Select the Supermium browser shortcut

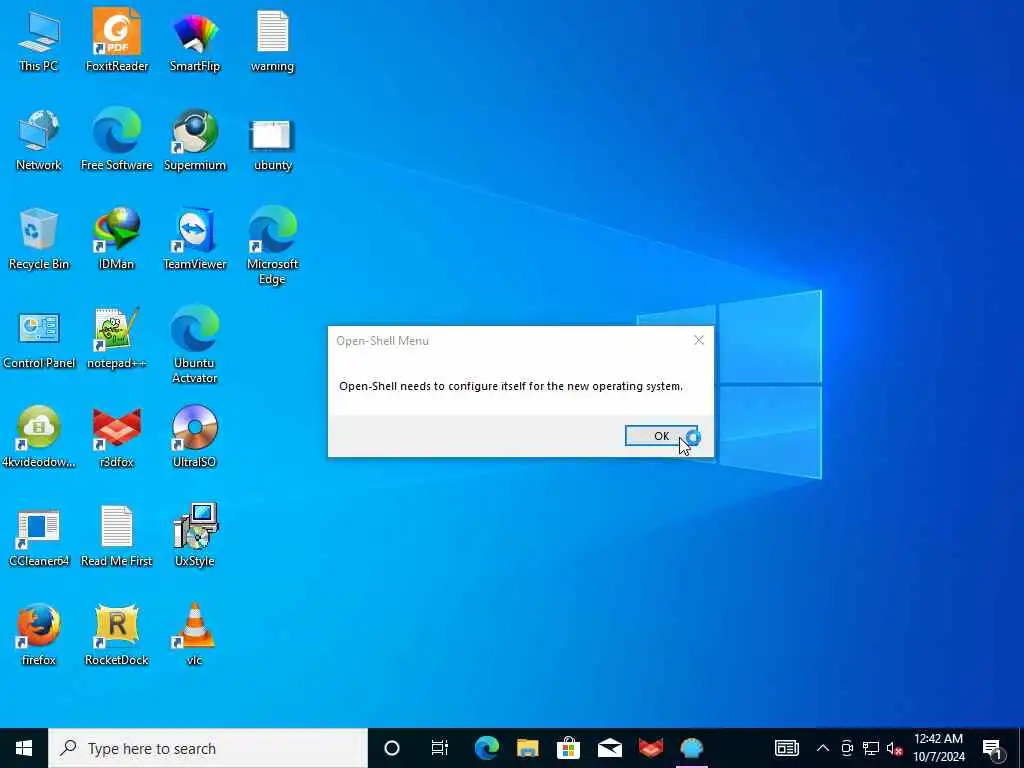(195, 140)
